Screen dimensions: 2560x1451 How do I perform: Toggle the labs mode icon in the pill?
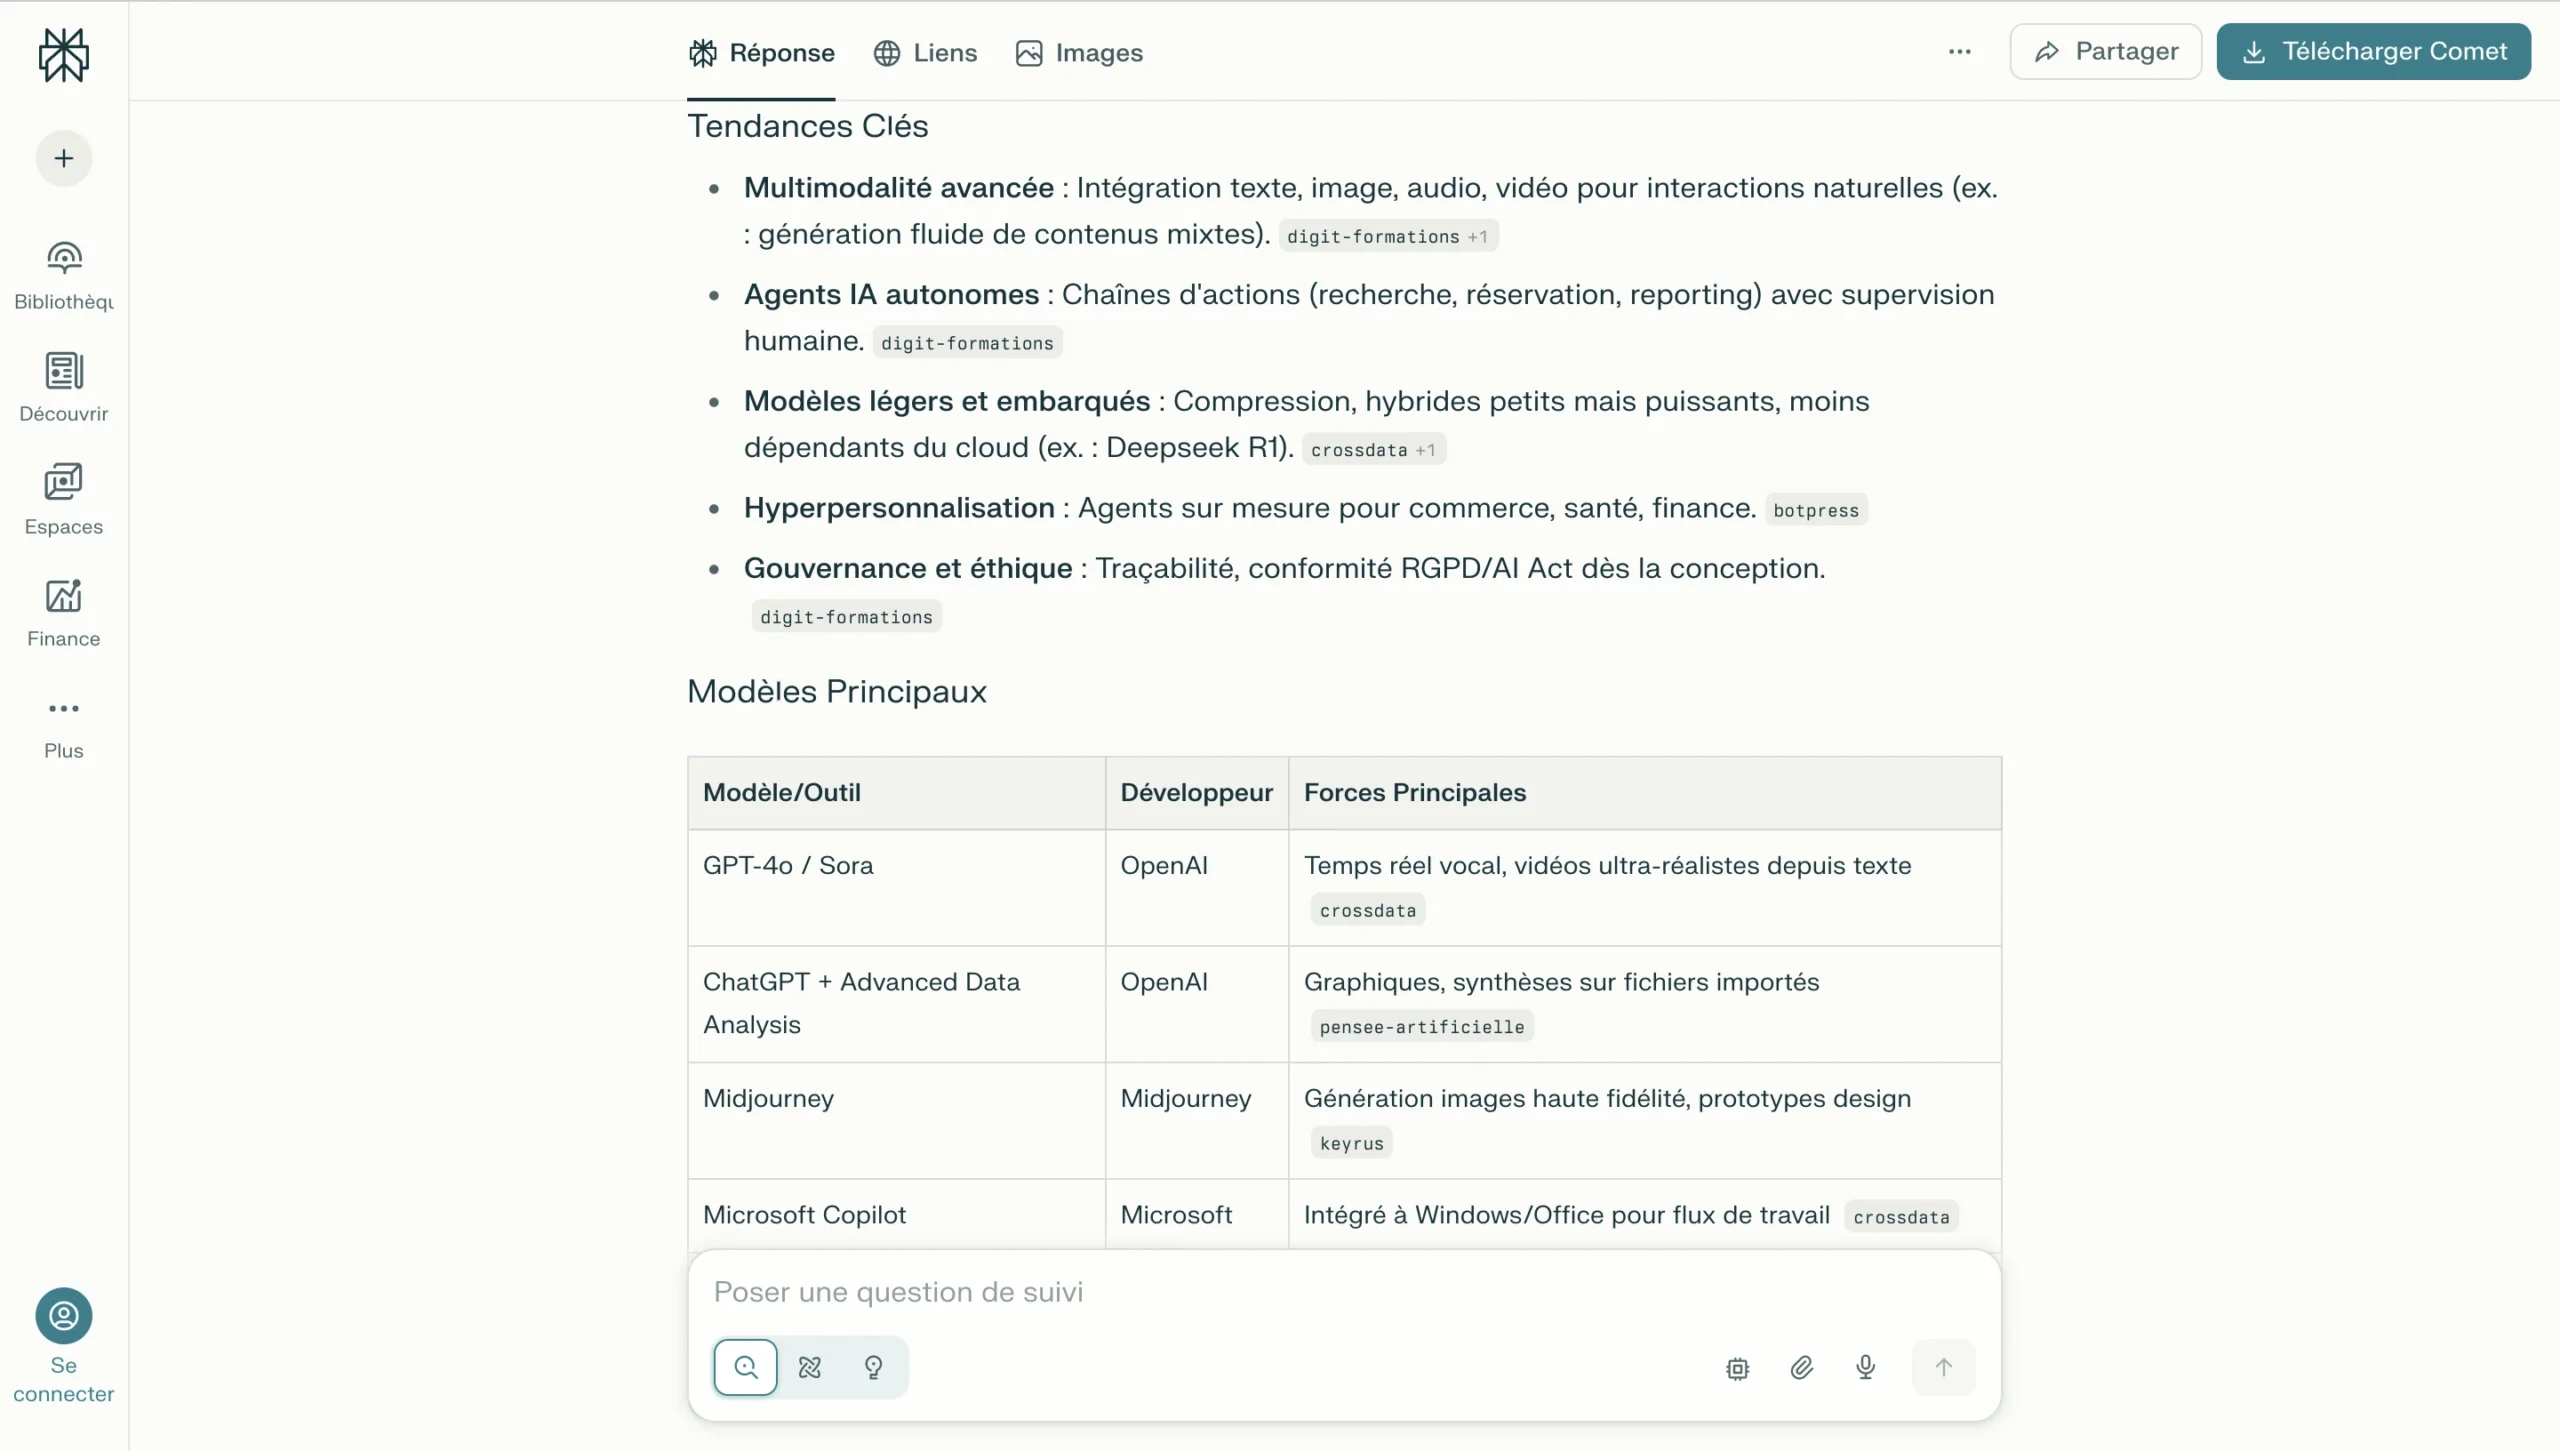(809, 1367)
